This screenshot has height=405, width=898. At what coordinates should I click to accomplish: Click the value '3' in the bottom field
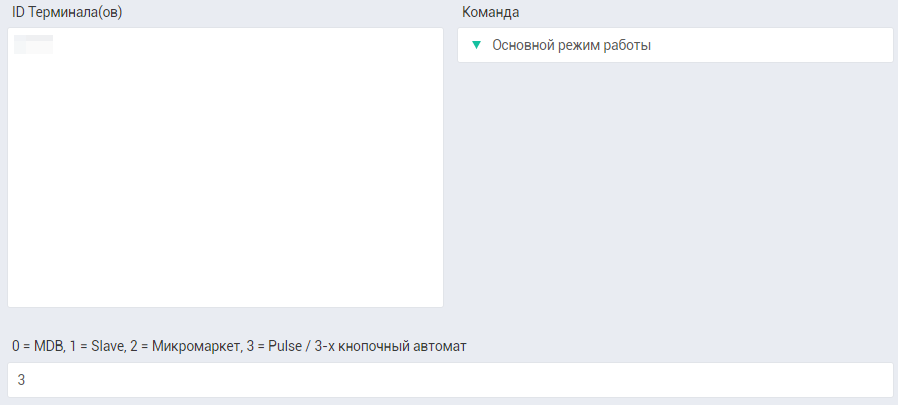pos(21,380)
